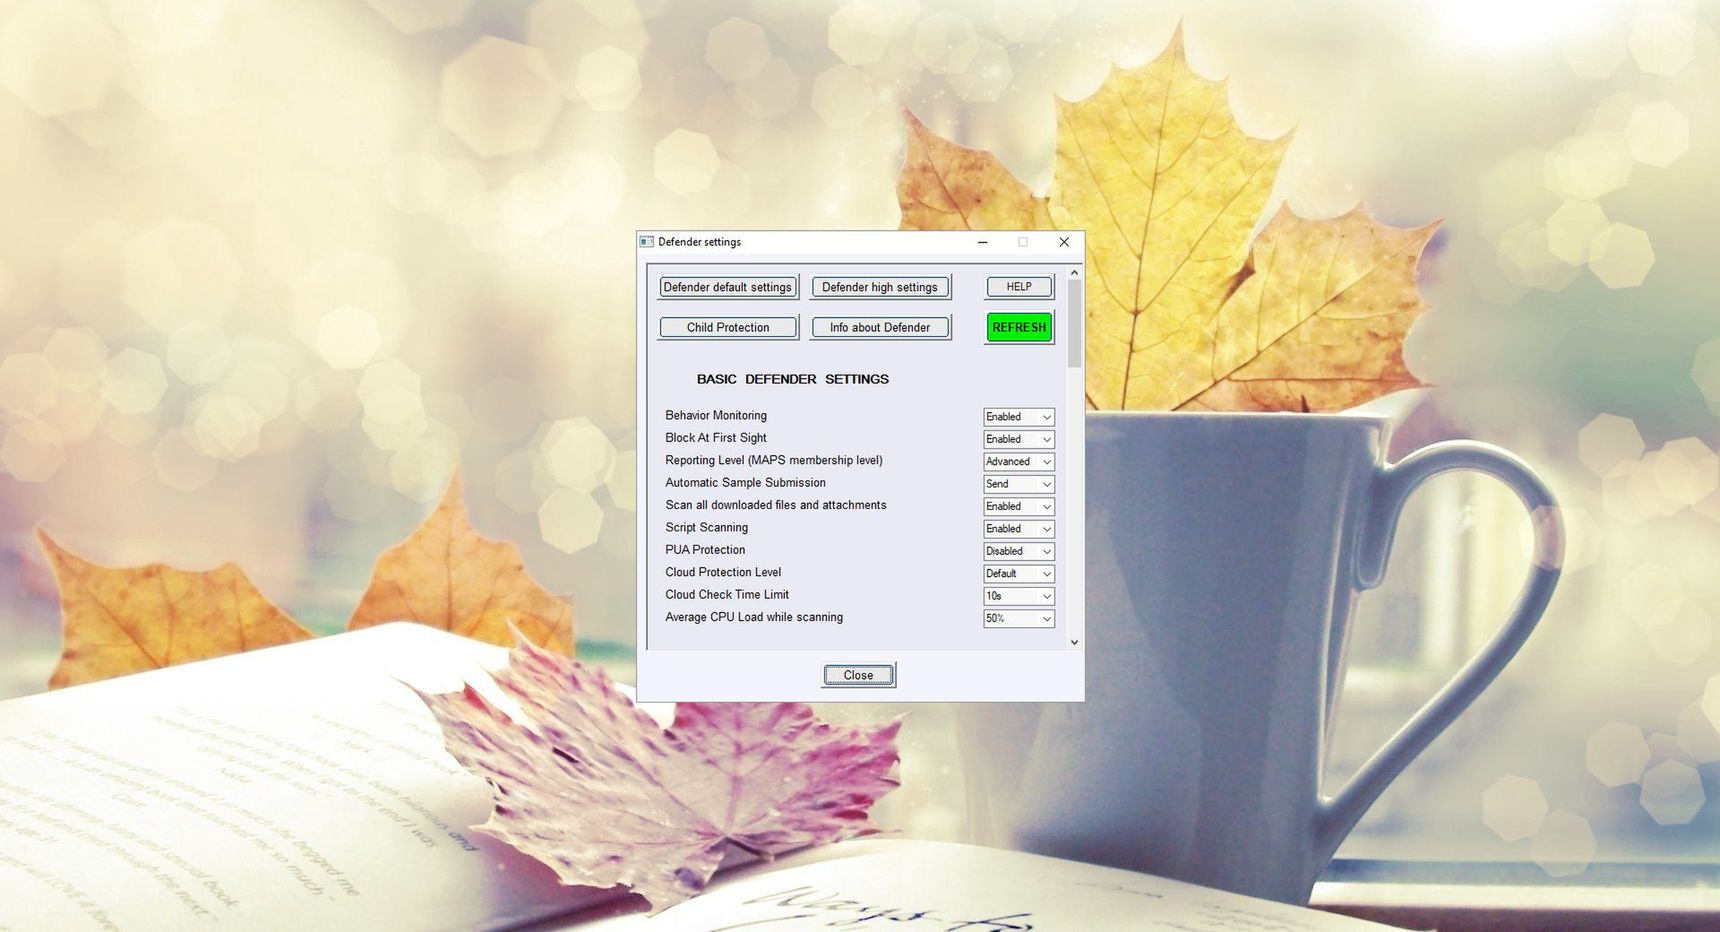
Task: Click the Defender settings title text
Action: pos(699,242)
